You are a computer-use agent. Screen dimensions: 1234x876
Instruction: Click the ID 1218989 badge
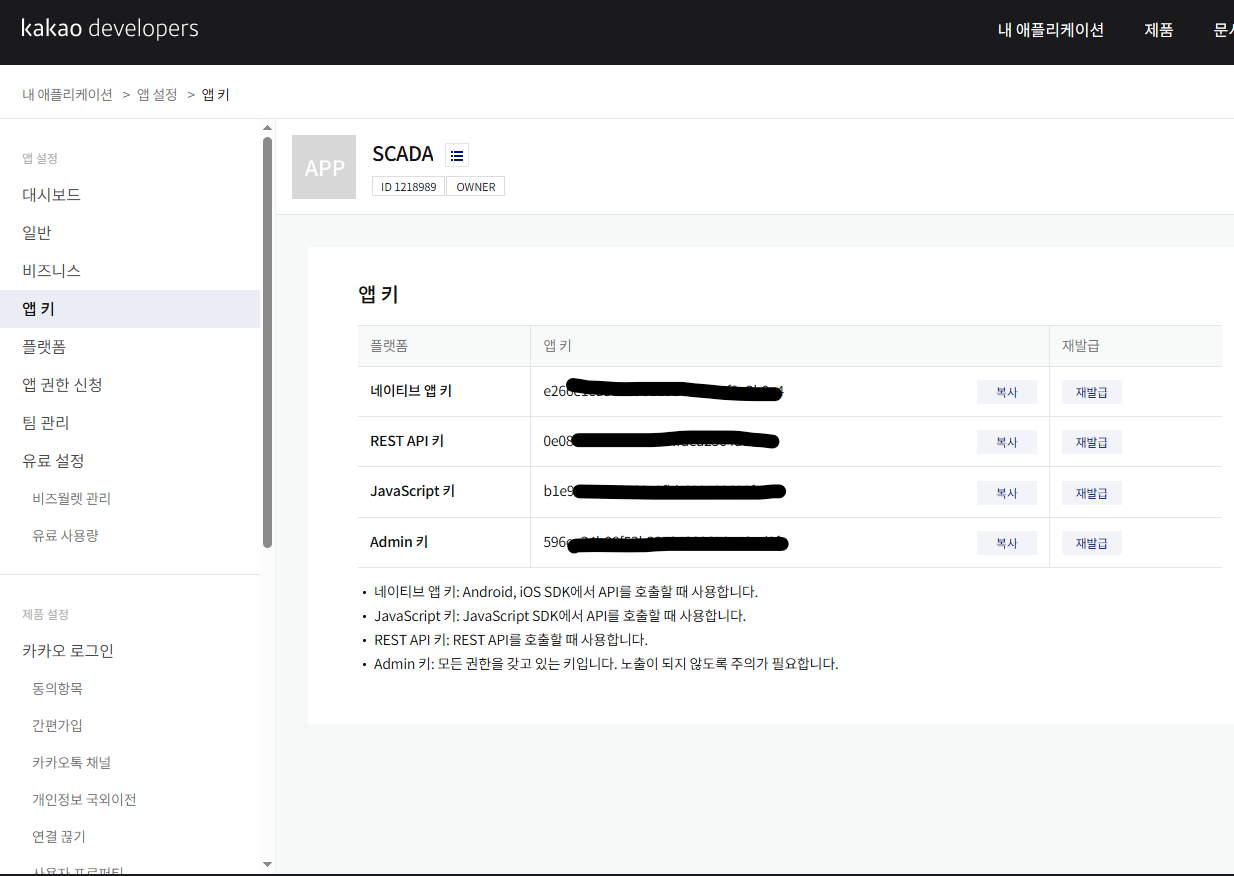tap(409, 187)
